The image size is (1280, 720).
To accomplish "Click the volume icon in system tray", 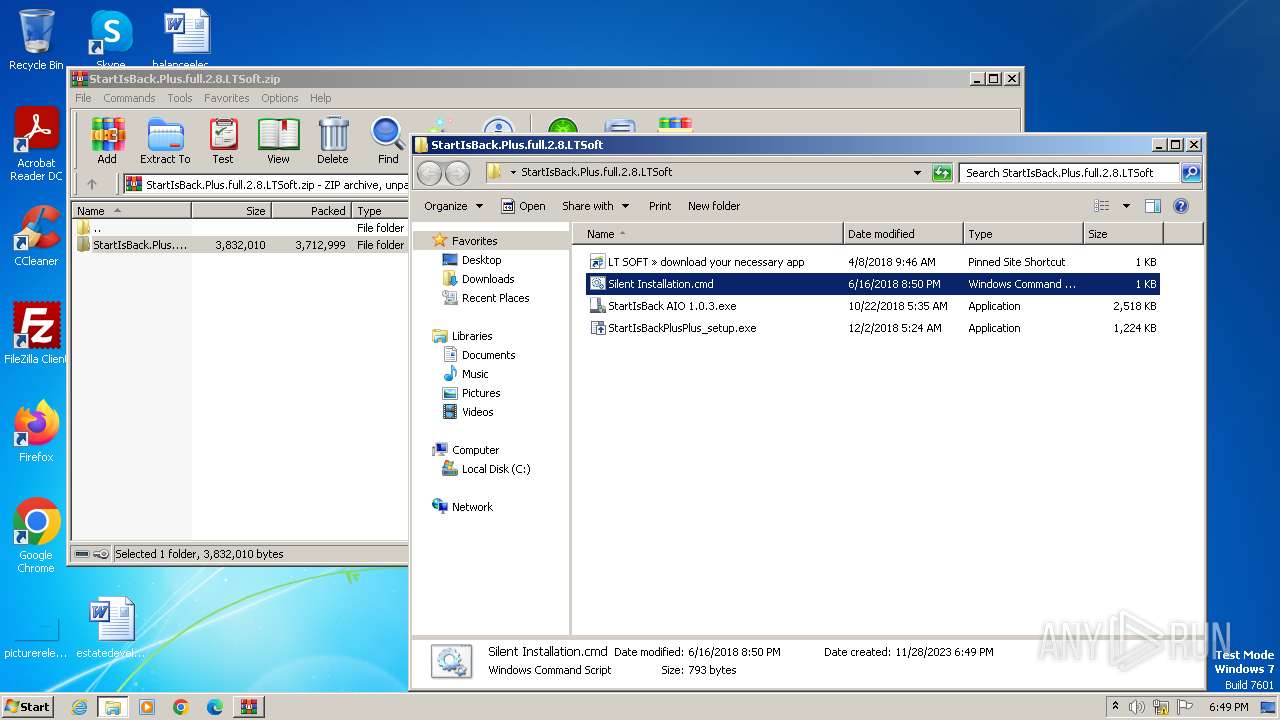I will [1137, 707].
